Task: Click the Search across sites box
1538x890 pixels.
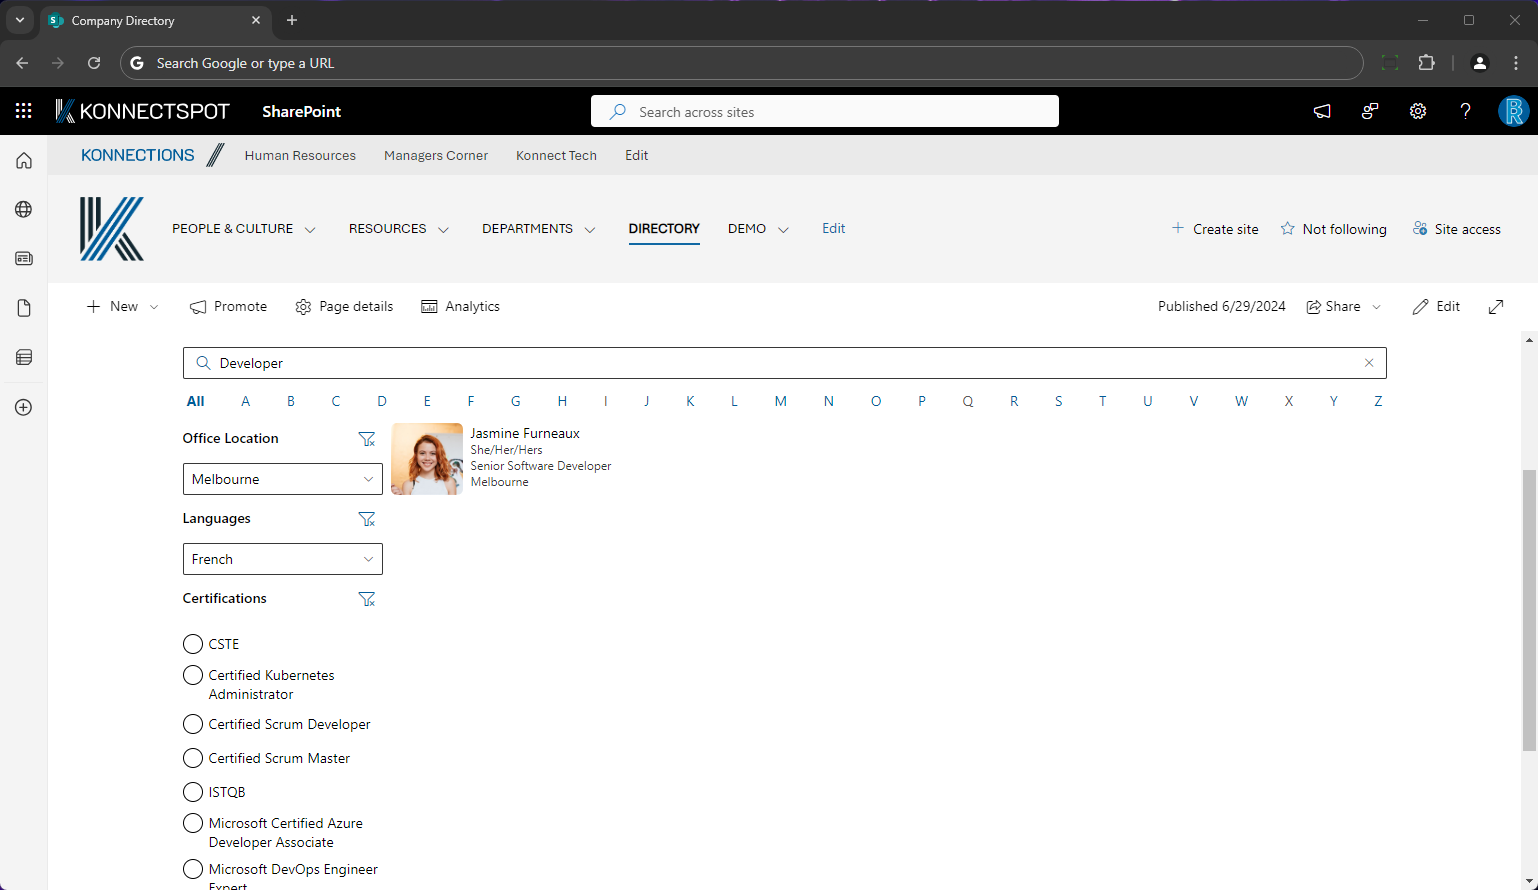Action: pyautogui.click(x=825, y=111)
